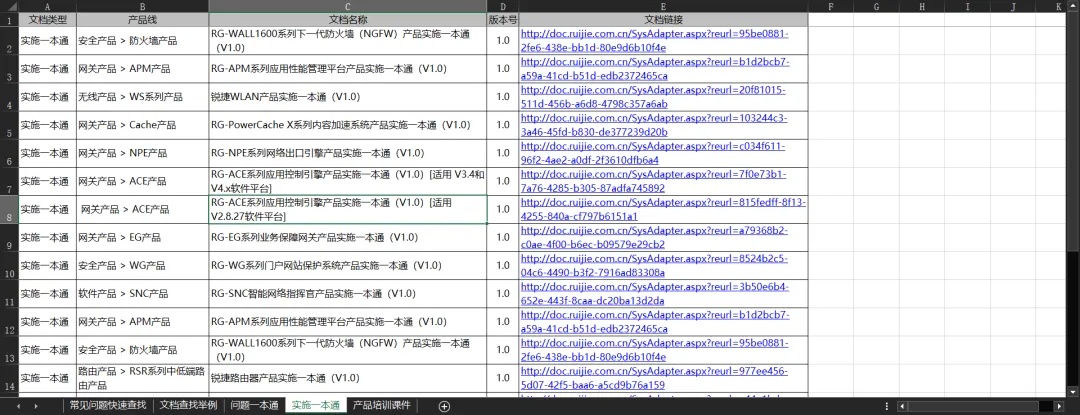
Task: Open PowerCache link ending de377239d20b
Action: [654, 125]
